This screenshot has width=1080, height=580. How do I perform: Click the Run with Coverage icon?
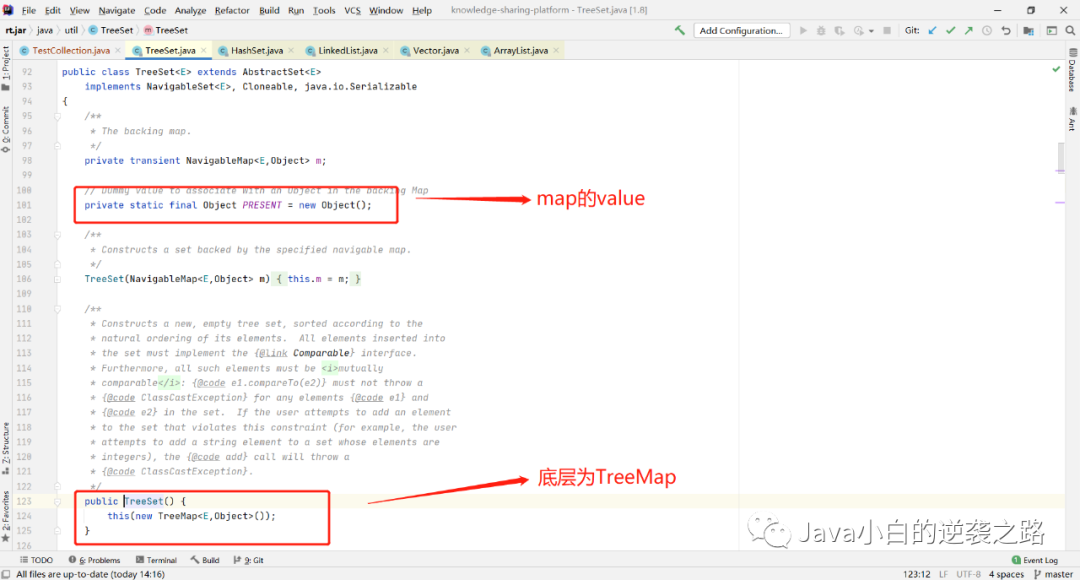(x=839, y=30)
